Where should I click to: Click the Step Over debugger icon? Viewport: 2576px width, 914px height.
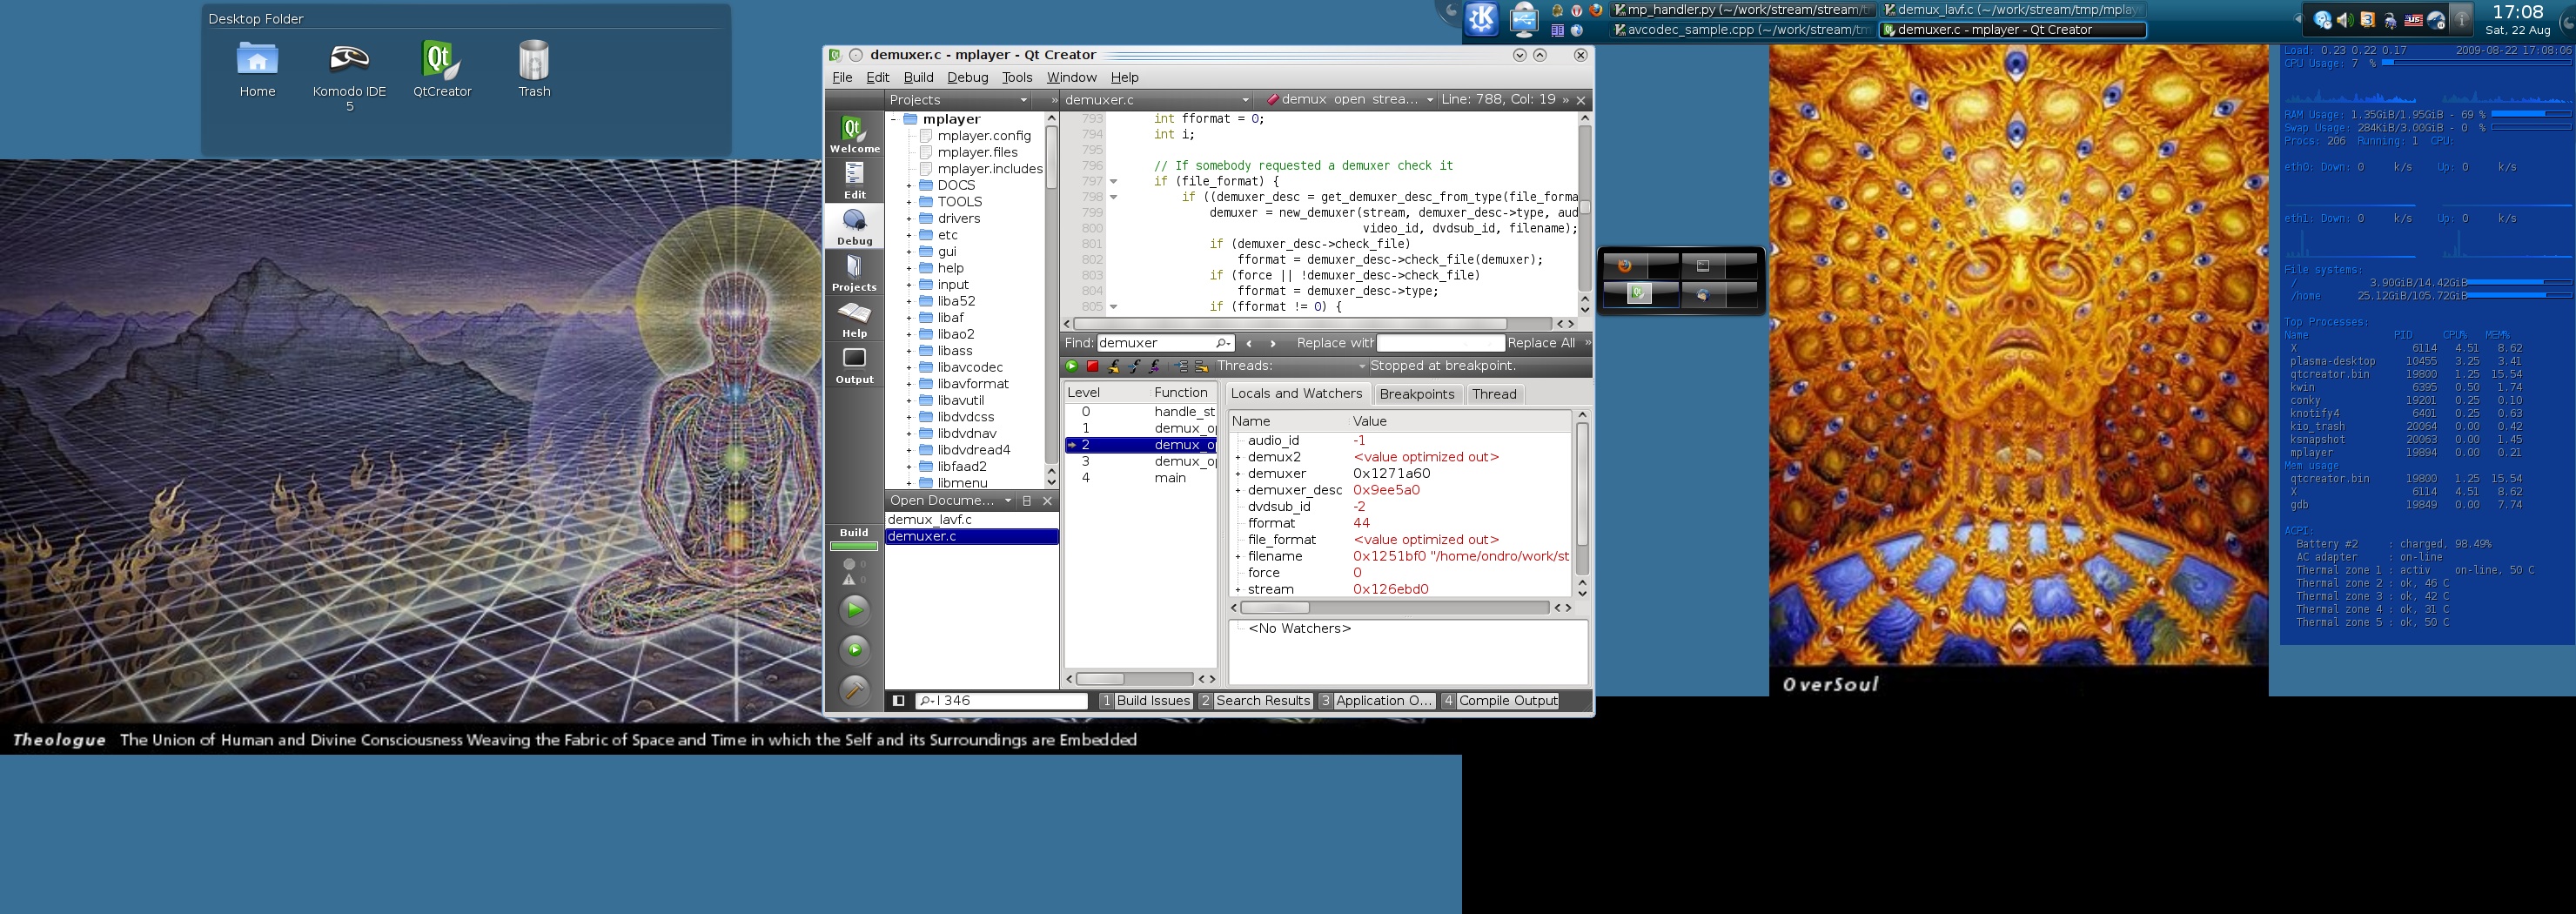(x=1114, y=366)
